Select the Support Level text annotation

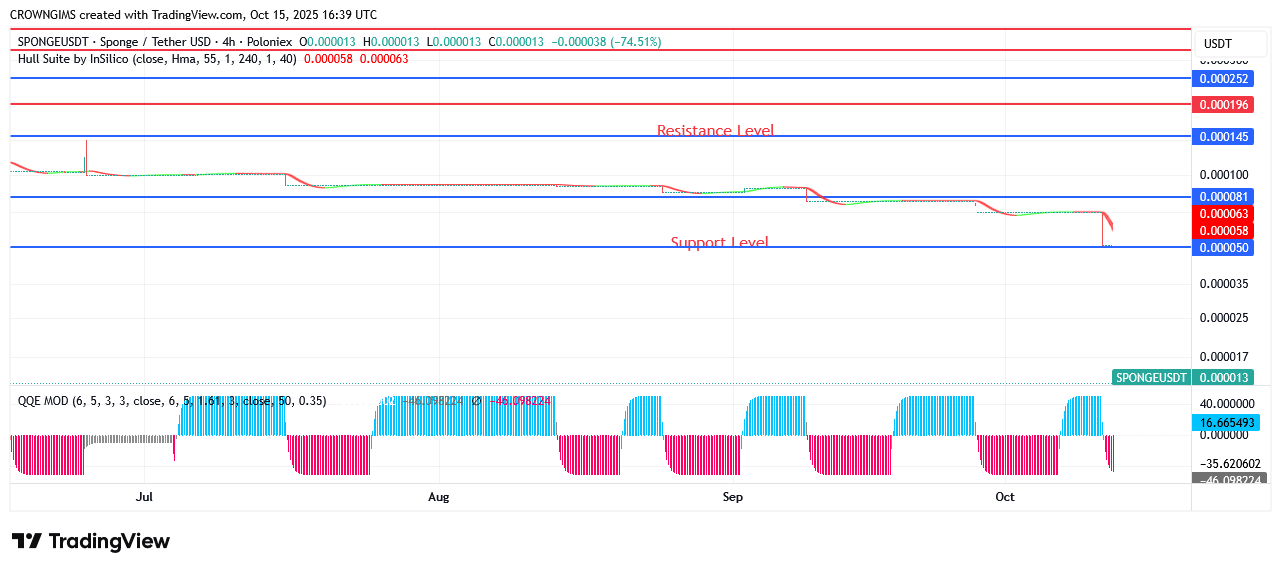tap(719, 242)
